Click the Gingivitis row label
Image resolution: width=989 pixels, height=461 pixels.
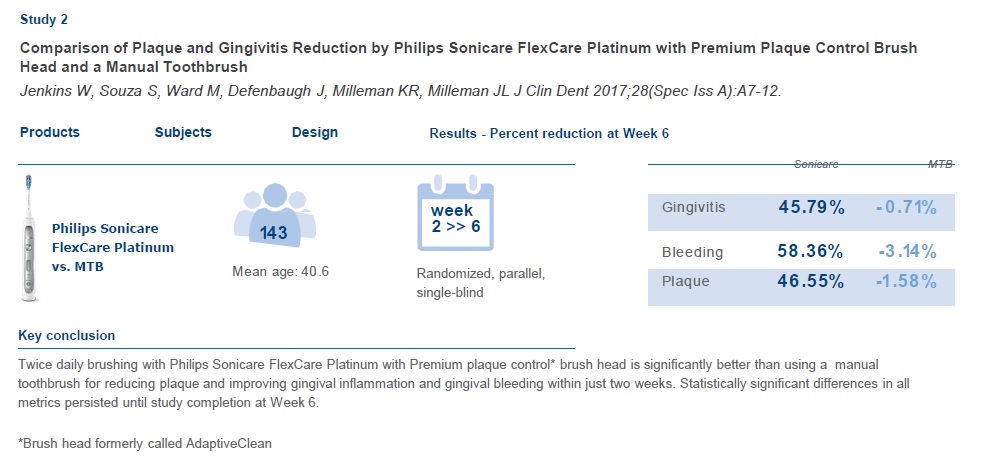[694, 208]
